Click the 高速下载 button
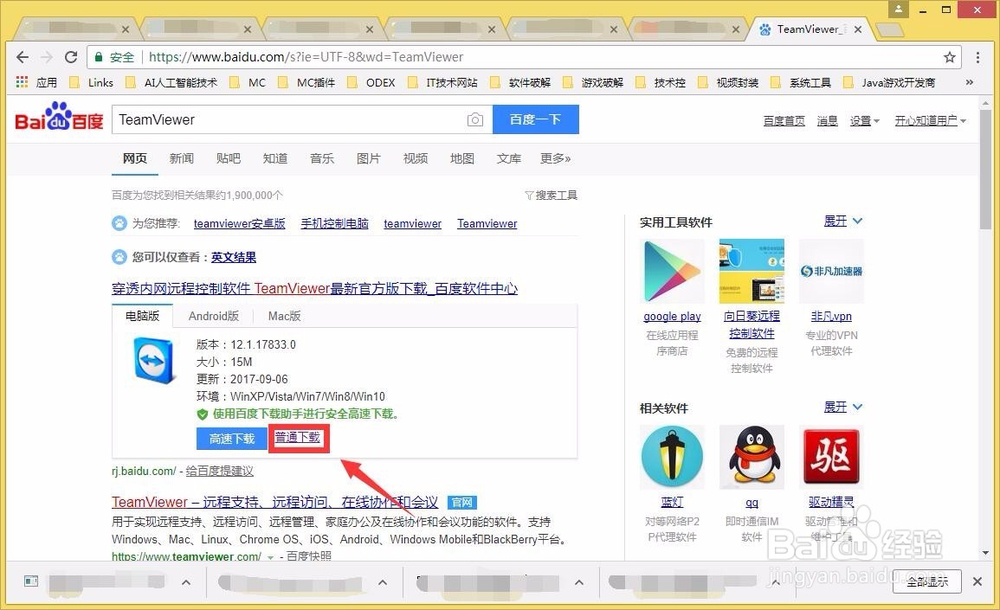The height and width of the screenshot is (610, 1000). click(x=232, y=438)
